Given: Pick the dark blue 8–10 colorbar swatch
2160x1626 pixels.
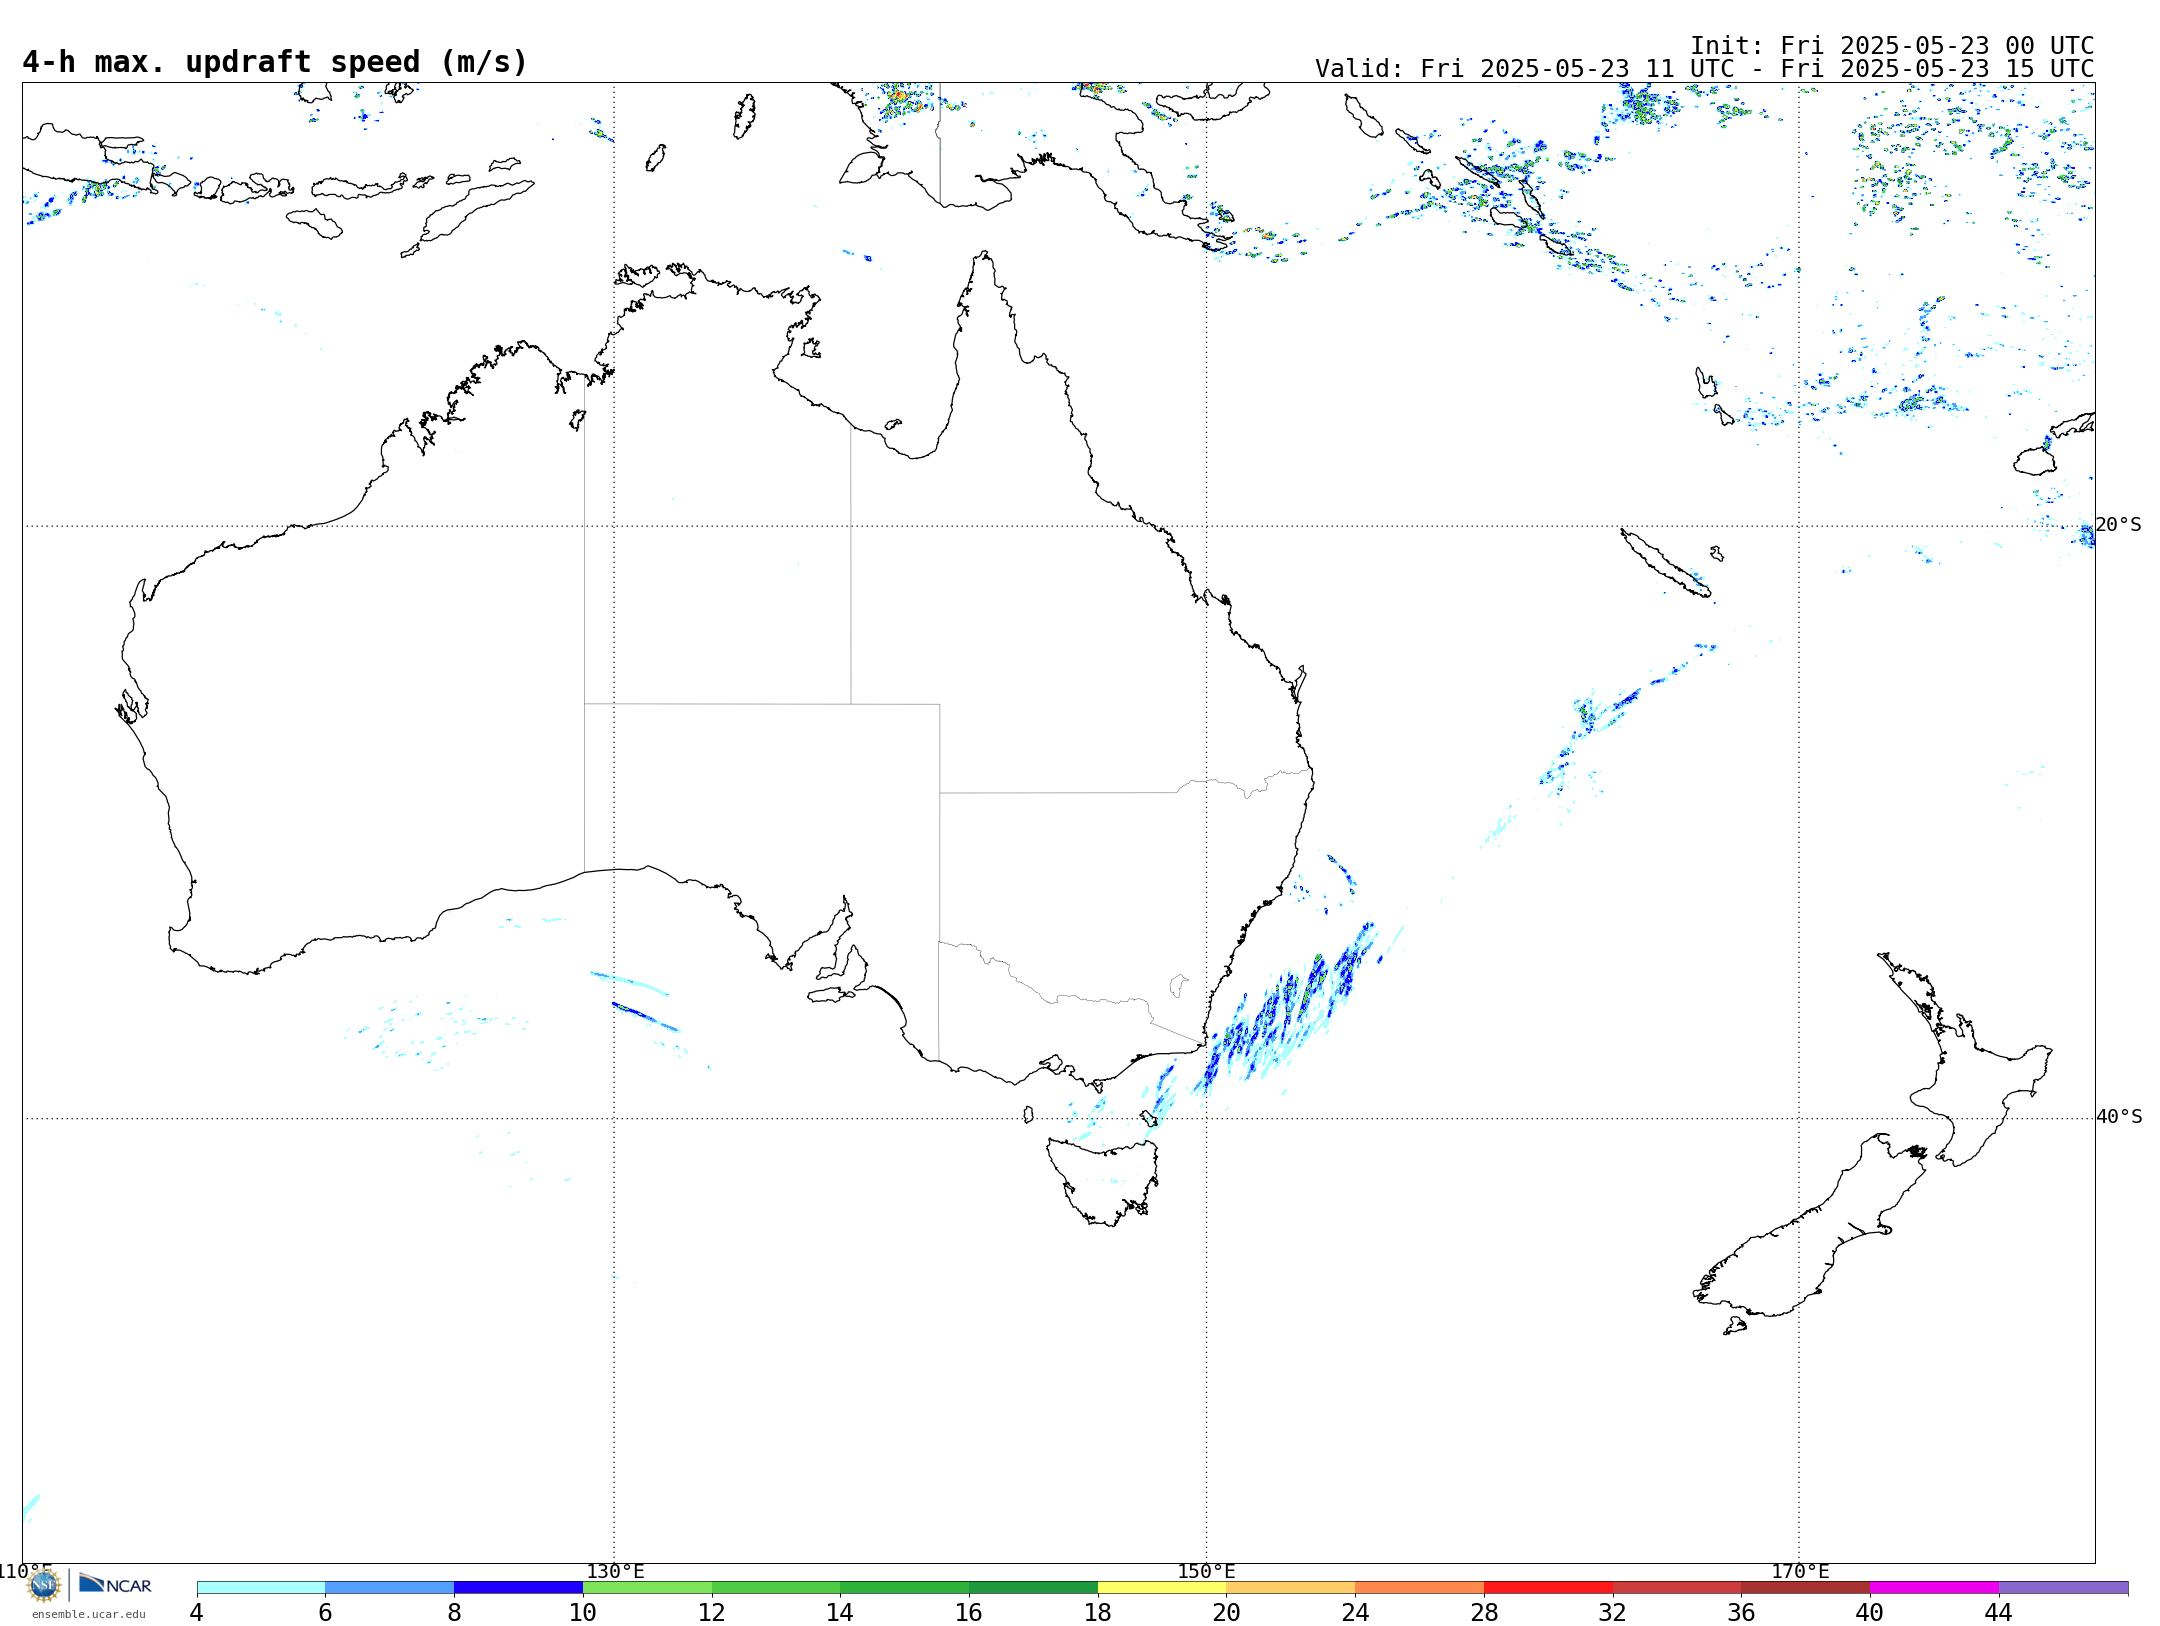Looking at the screenshot, I should 518,1587.
